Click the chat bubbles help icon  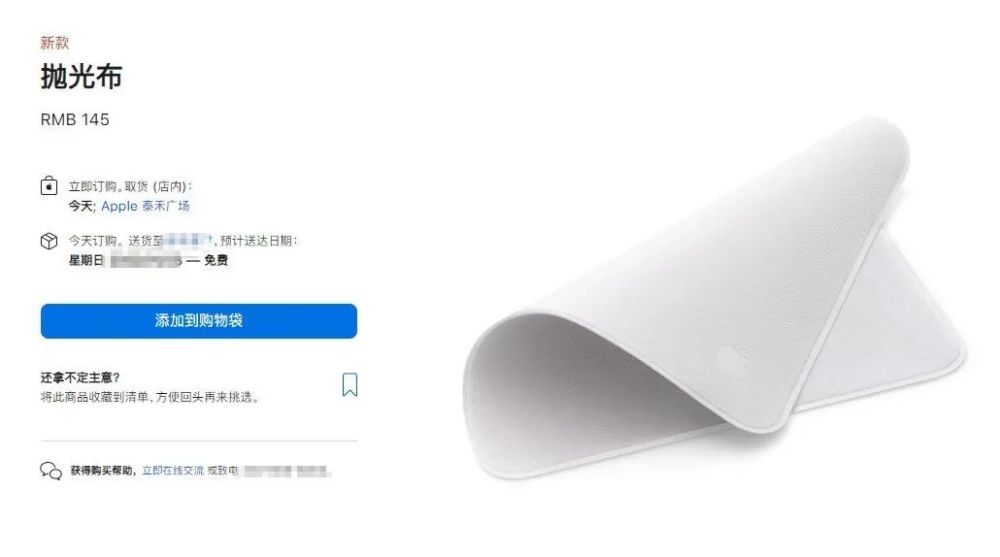point(51,471)
